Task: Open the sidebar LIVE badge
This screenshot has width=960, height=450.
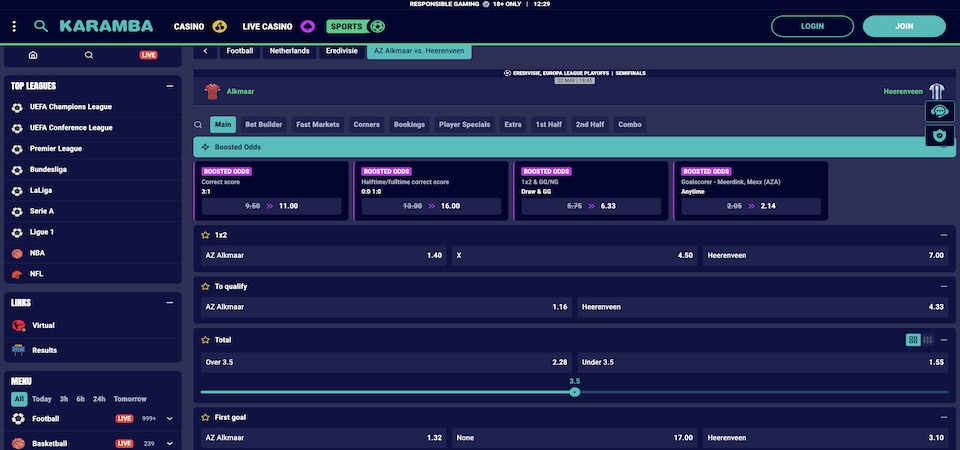Action: point(148,55)
